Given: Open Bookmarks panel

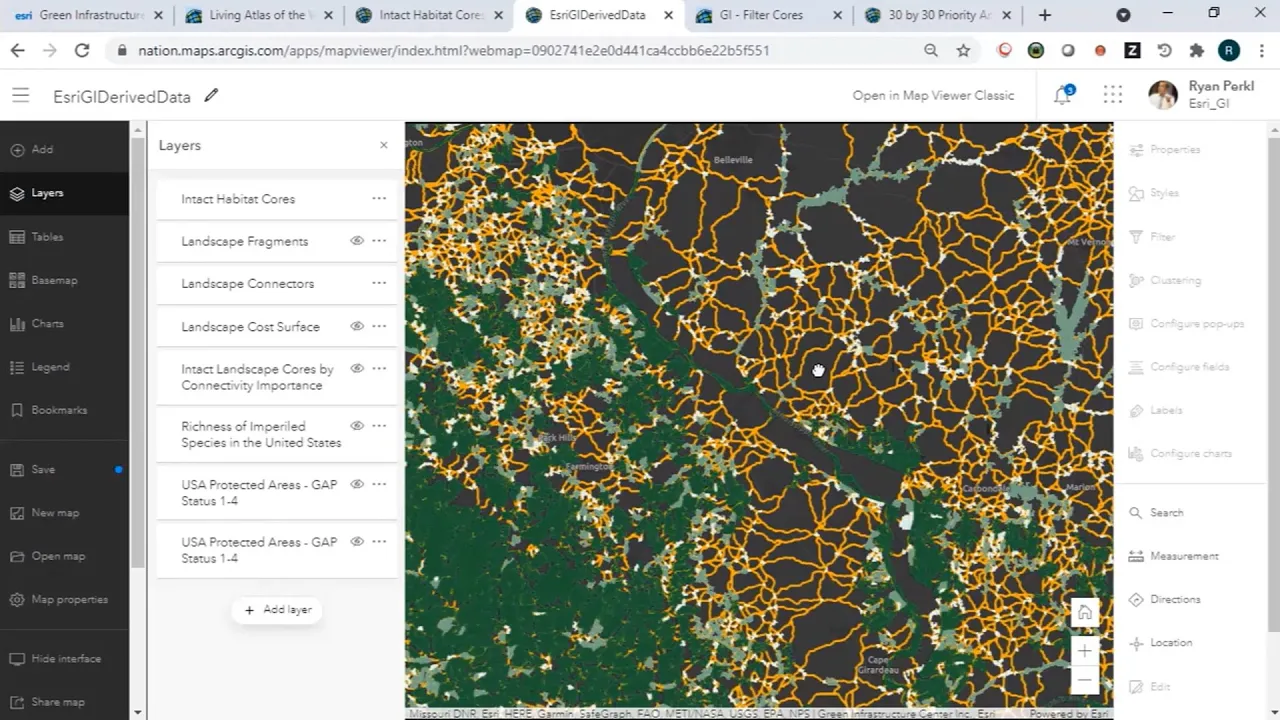Looking at the screenshot, I should pos(48,410).
